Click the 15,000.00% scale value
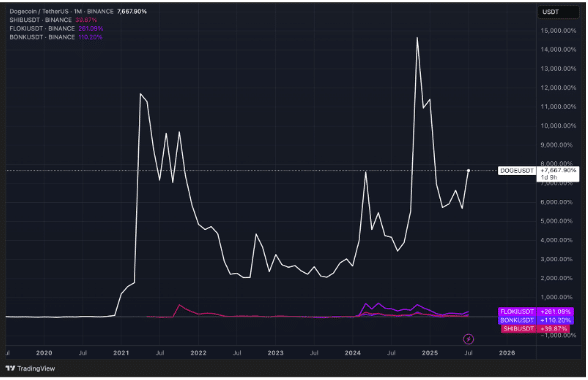The width and height of the screenshot is (588, 380). [558, 31]
